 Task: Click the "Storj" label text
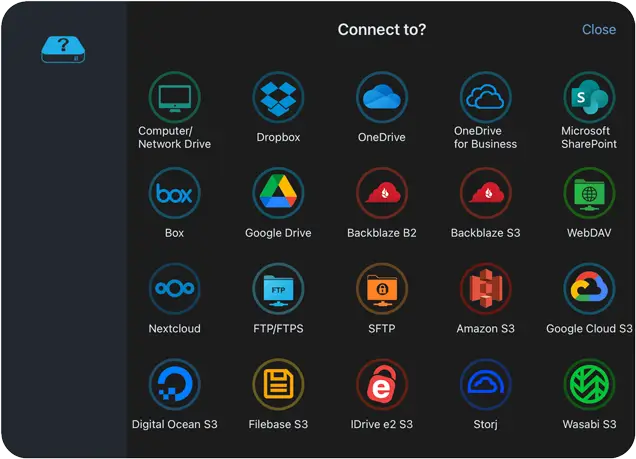tap(486, 425)
